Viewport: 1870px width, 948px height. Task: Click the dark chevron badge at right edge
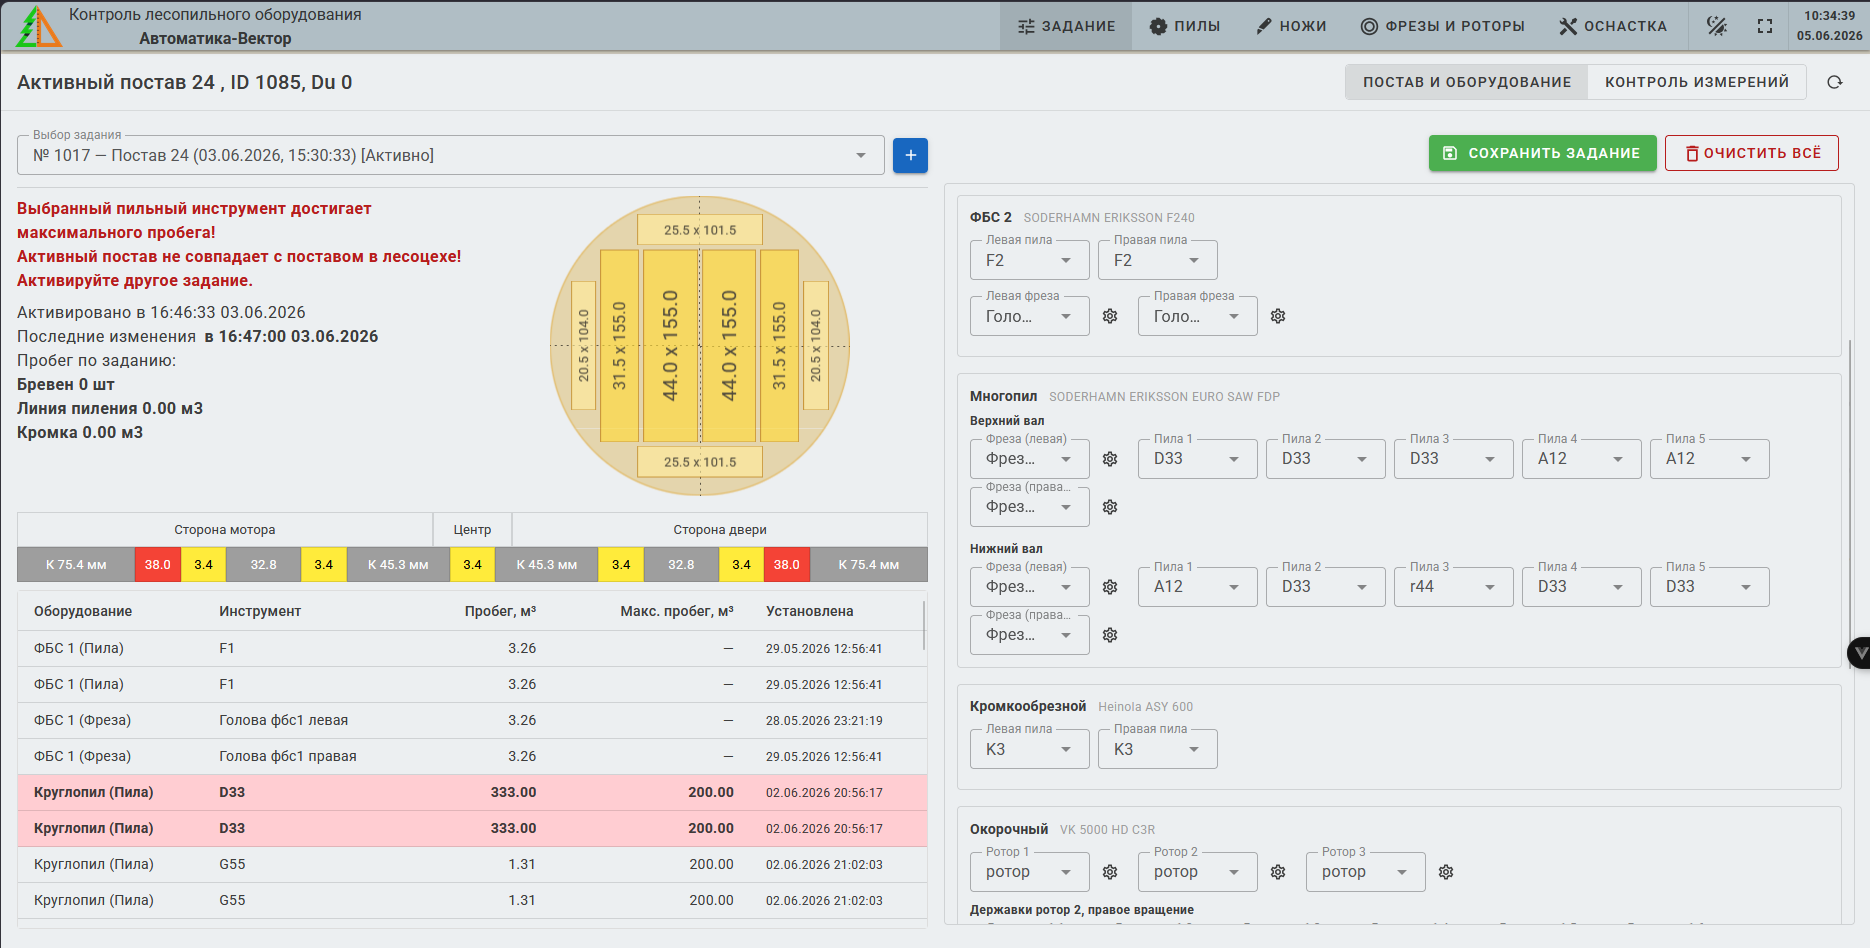coord(1859,653)
